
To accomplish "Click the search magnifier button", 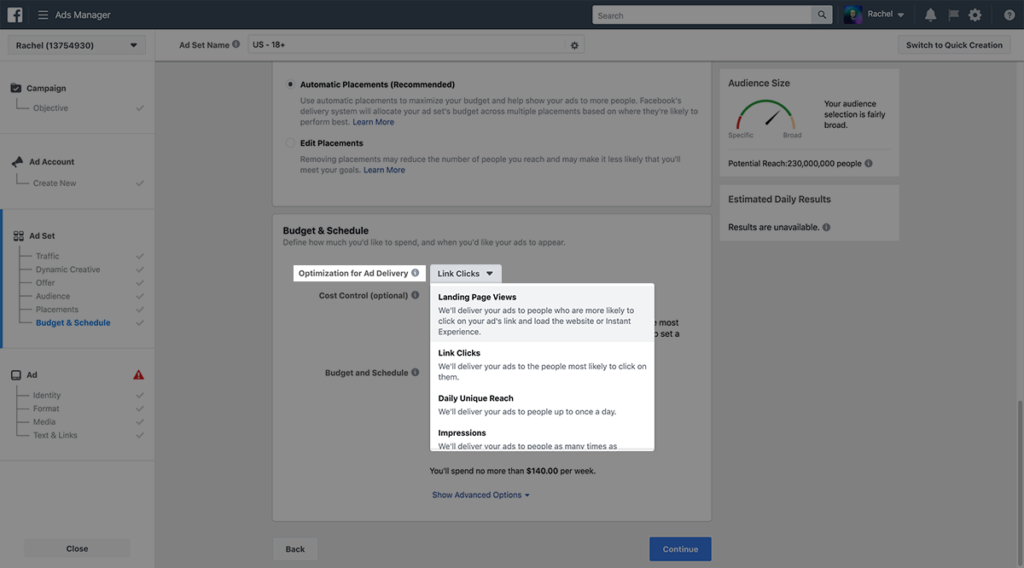I will pos(822,15).
